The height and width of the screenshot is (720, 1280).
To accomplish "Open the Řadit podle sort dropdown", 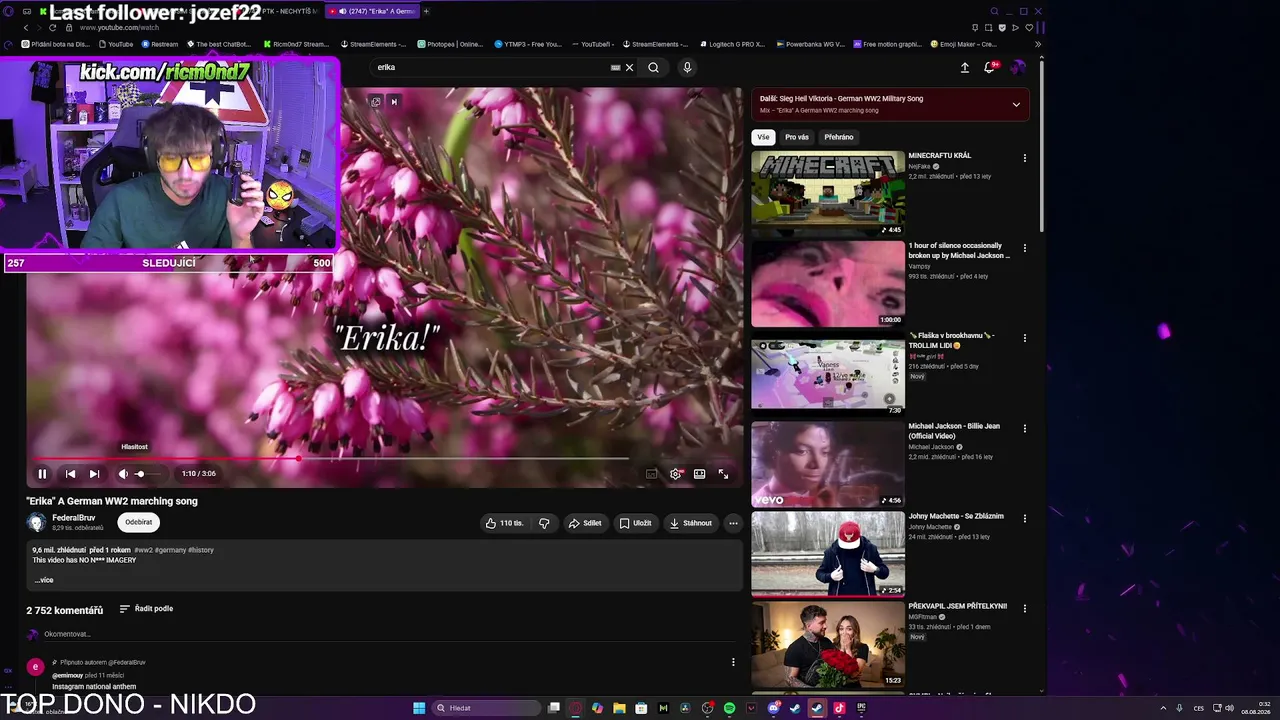I will [147, 609].
